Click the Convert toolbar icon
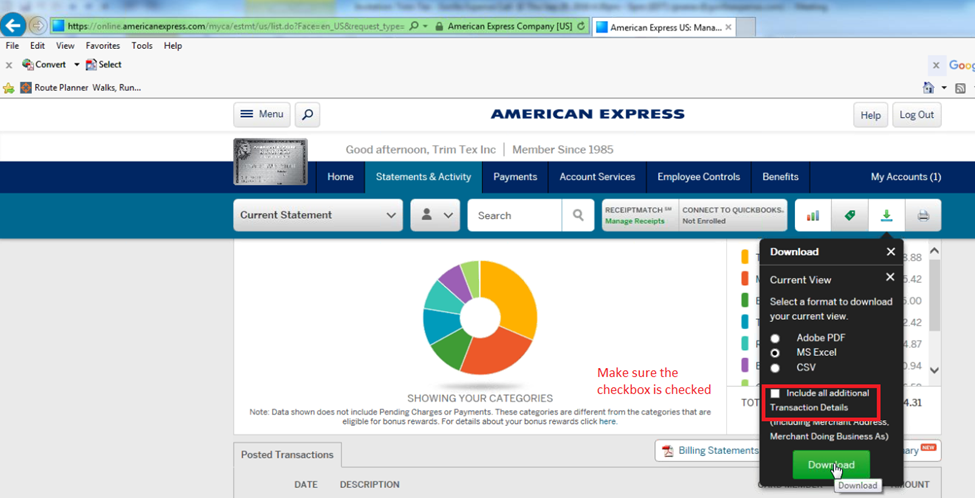Viewport: 975px width, 498px height. point(44,65)
